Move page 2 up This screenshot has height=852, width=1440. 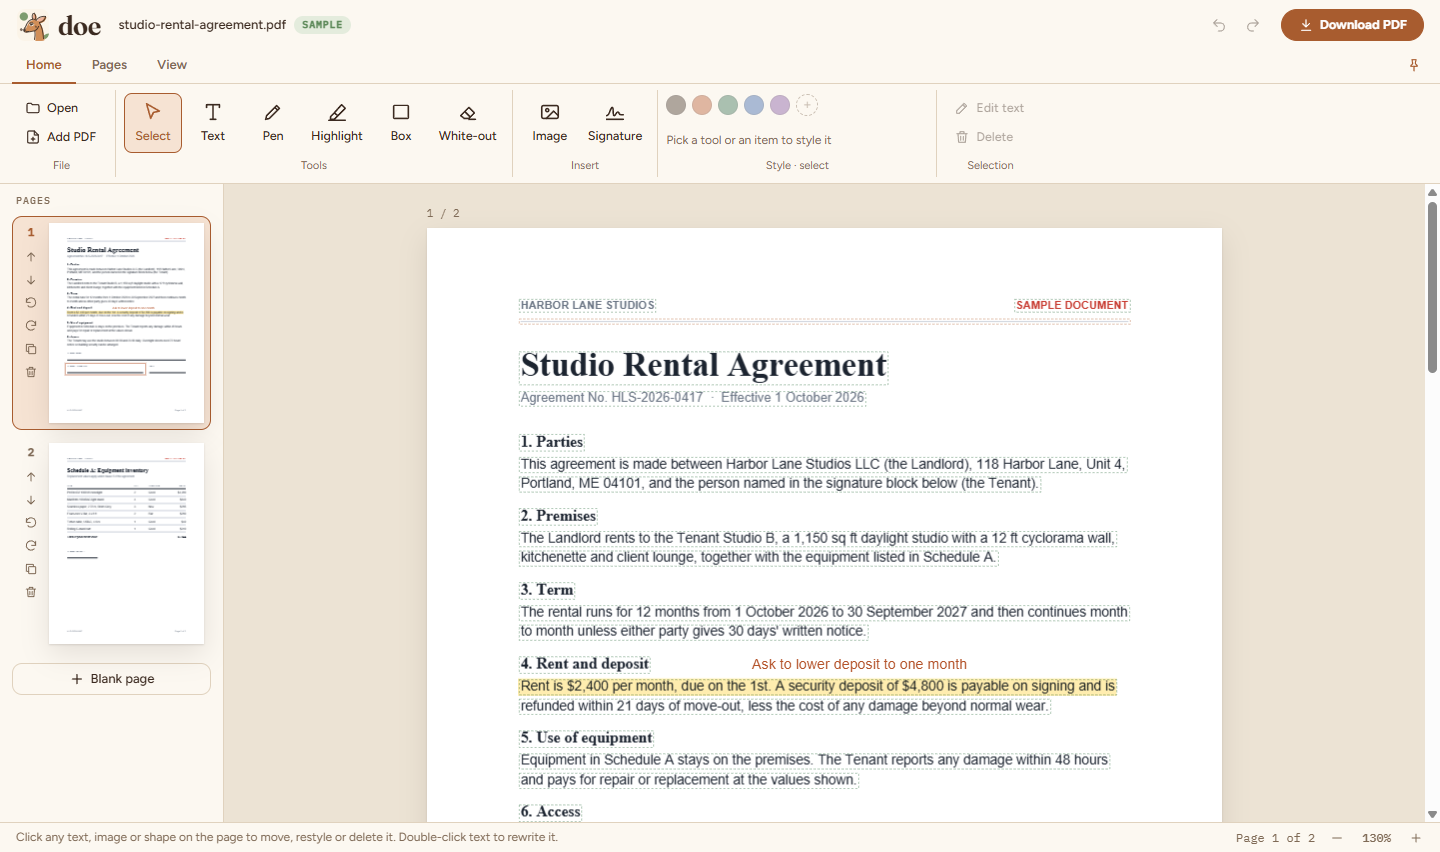click(31, 477)
